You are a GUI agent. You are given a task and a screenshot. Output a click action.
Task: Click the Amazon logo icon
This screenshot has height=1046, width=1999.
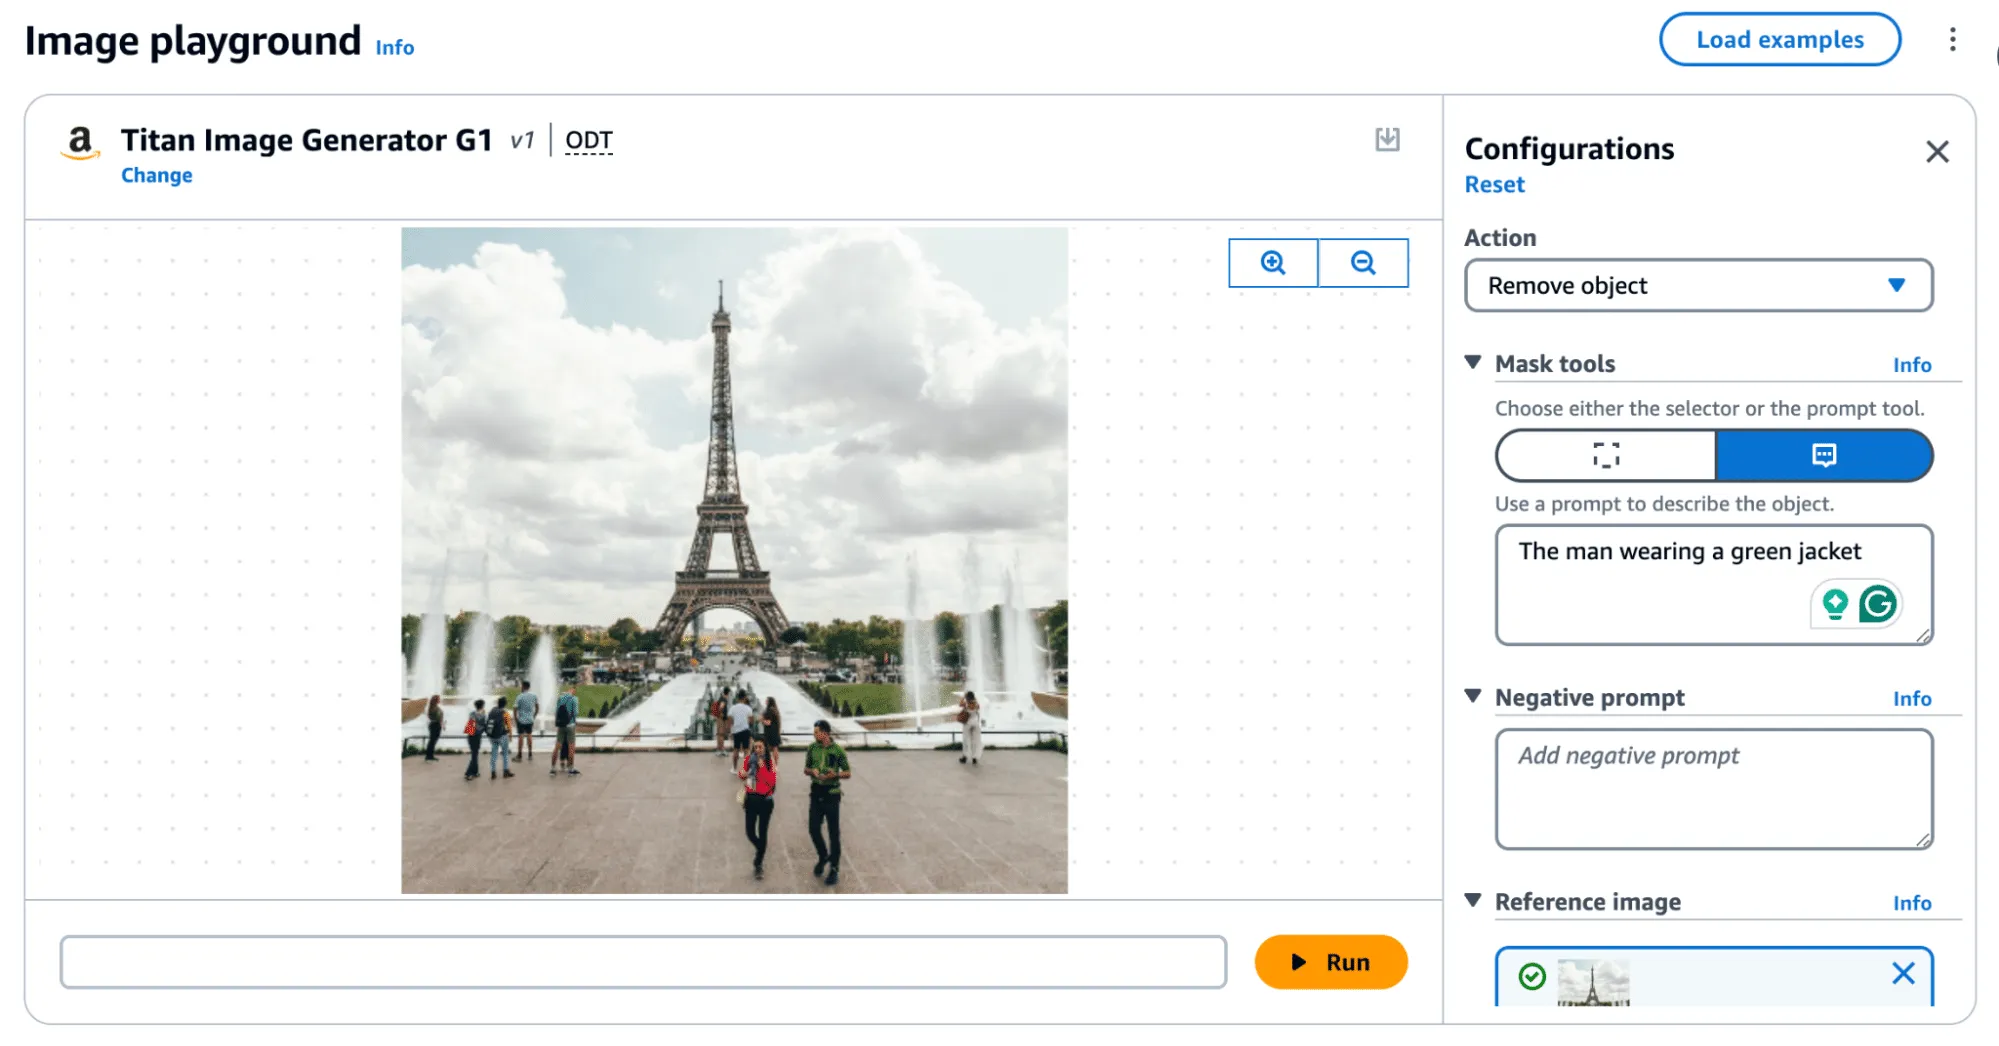tap(80, 143)
